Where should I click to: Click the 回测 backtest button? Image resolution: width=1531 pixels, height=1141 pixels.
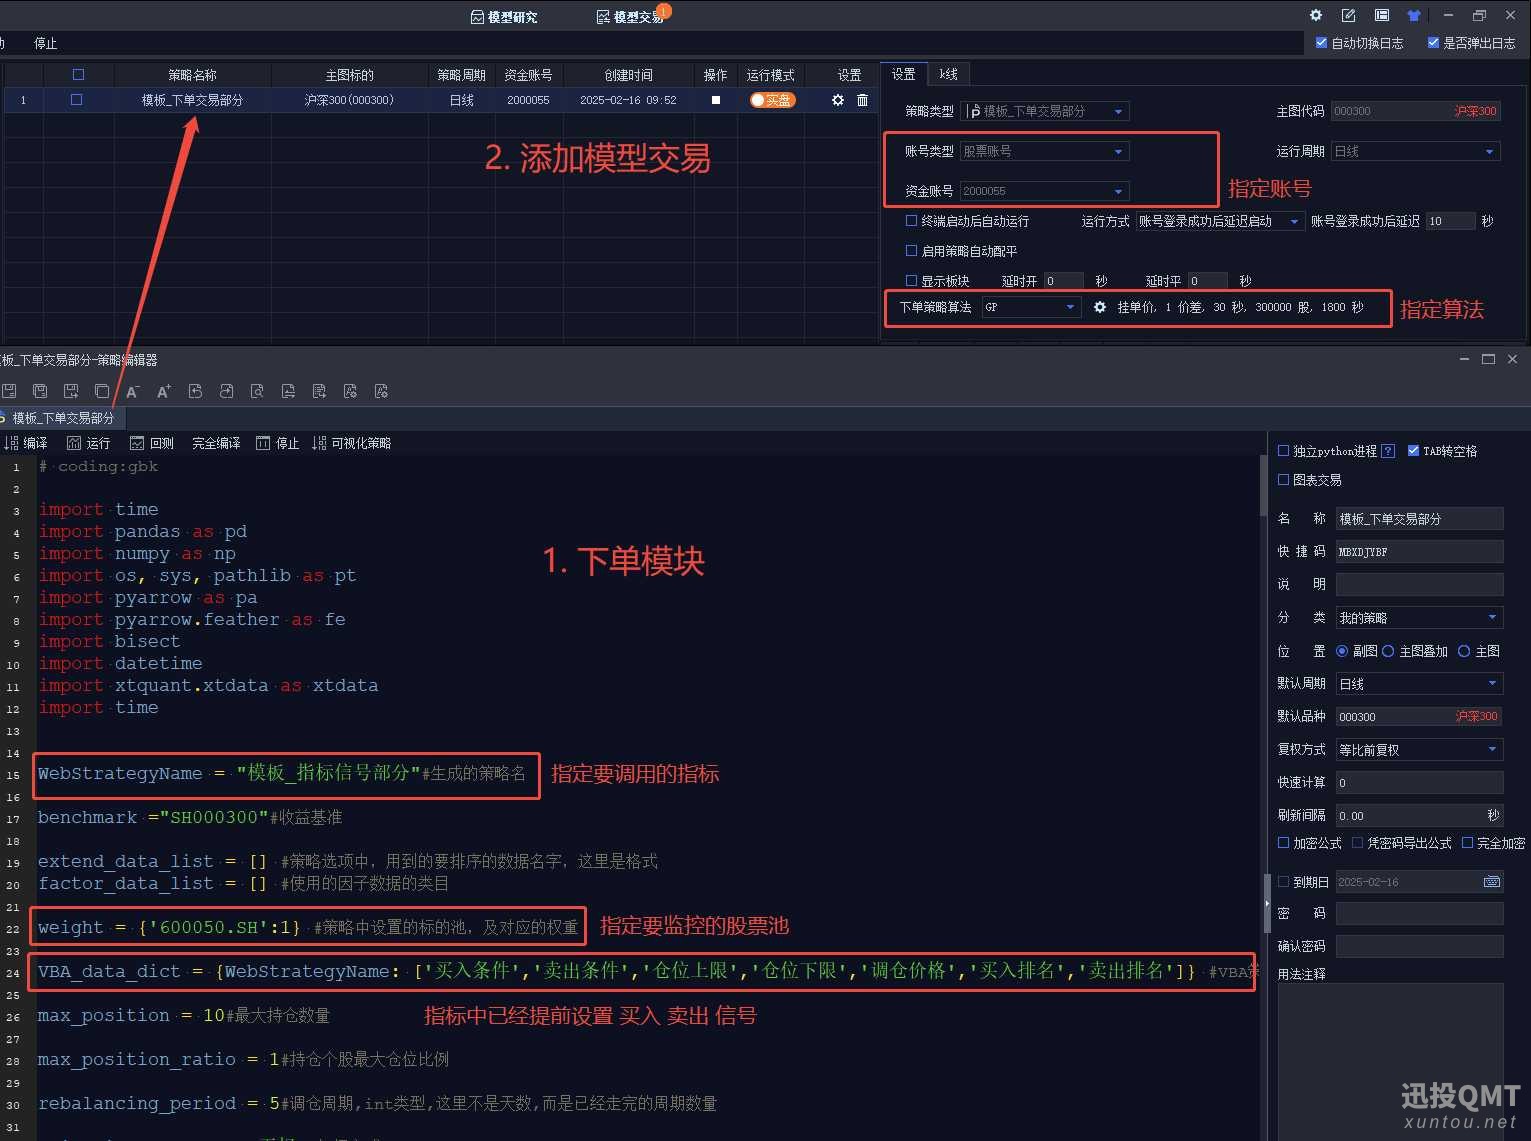[152, 443]
